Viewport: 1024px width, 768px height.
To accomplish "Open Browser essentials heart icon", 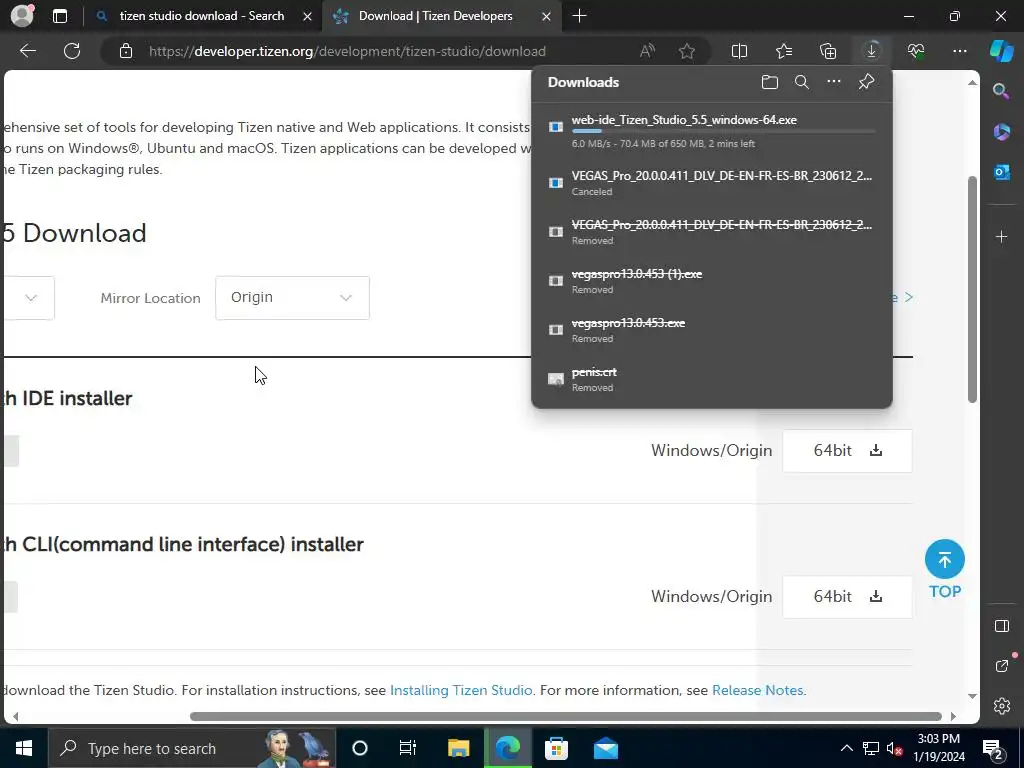I will point(916,51).
